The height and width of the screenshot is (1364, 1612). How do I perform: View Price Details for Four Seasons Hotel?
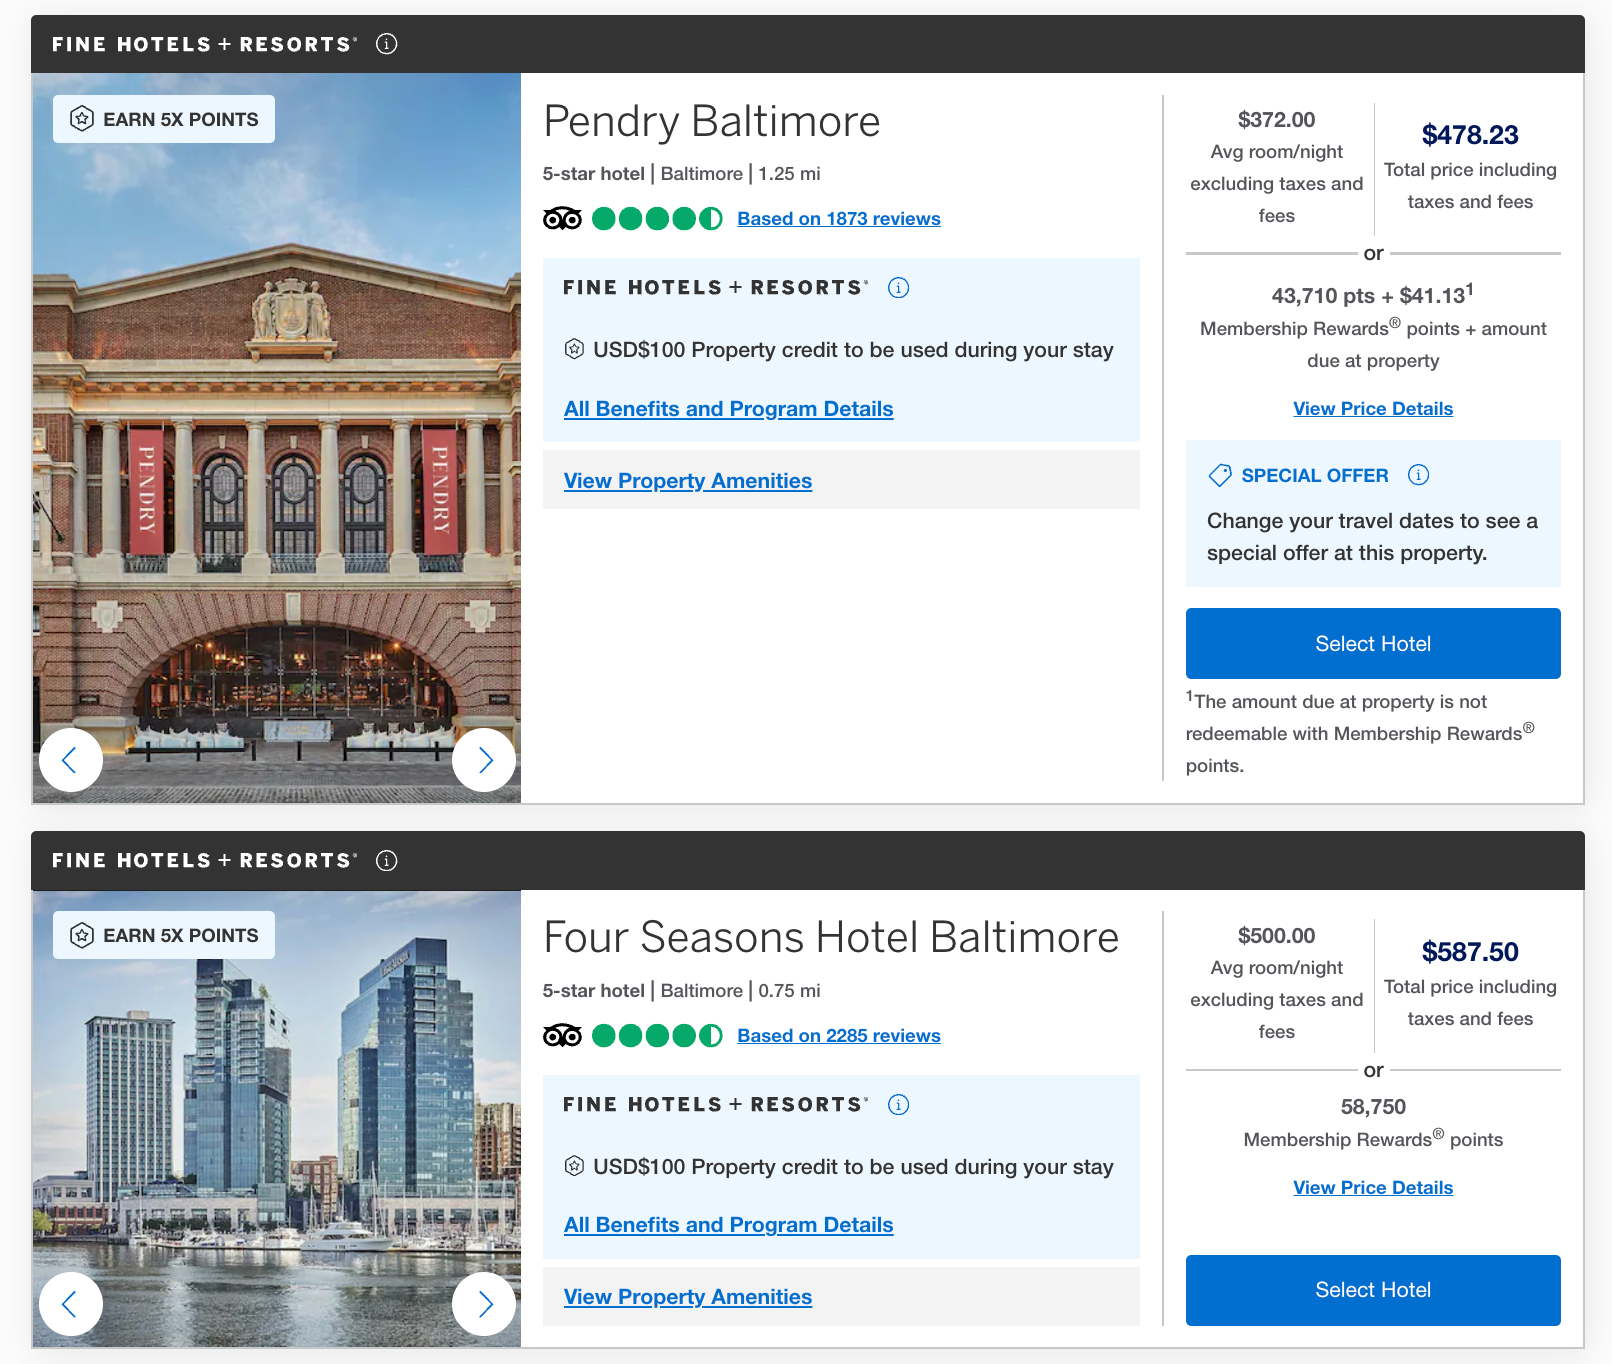coord(1372,1187)
